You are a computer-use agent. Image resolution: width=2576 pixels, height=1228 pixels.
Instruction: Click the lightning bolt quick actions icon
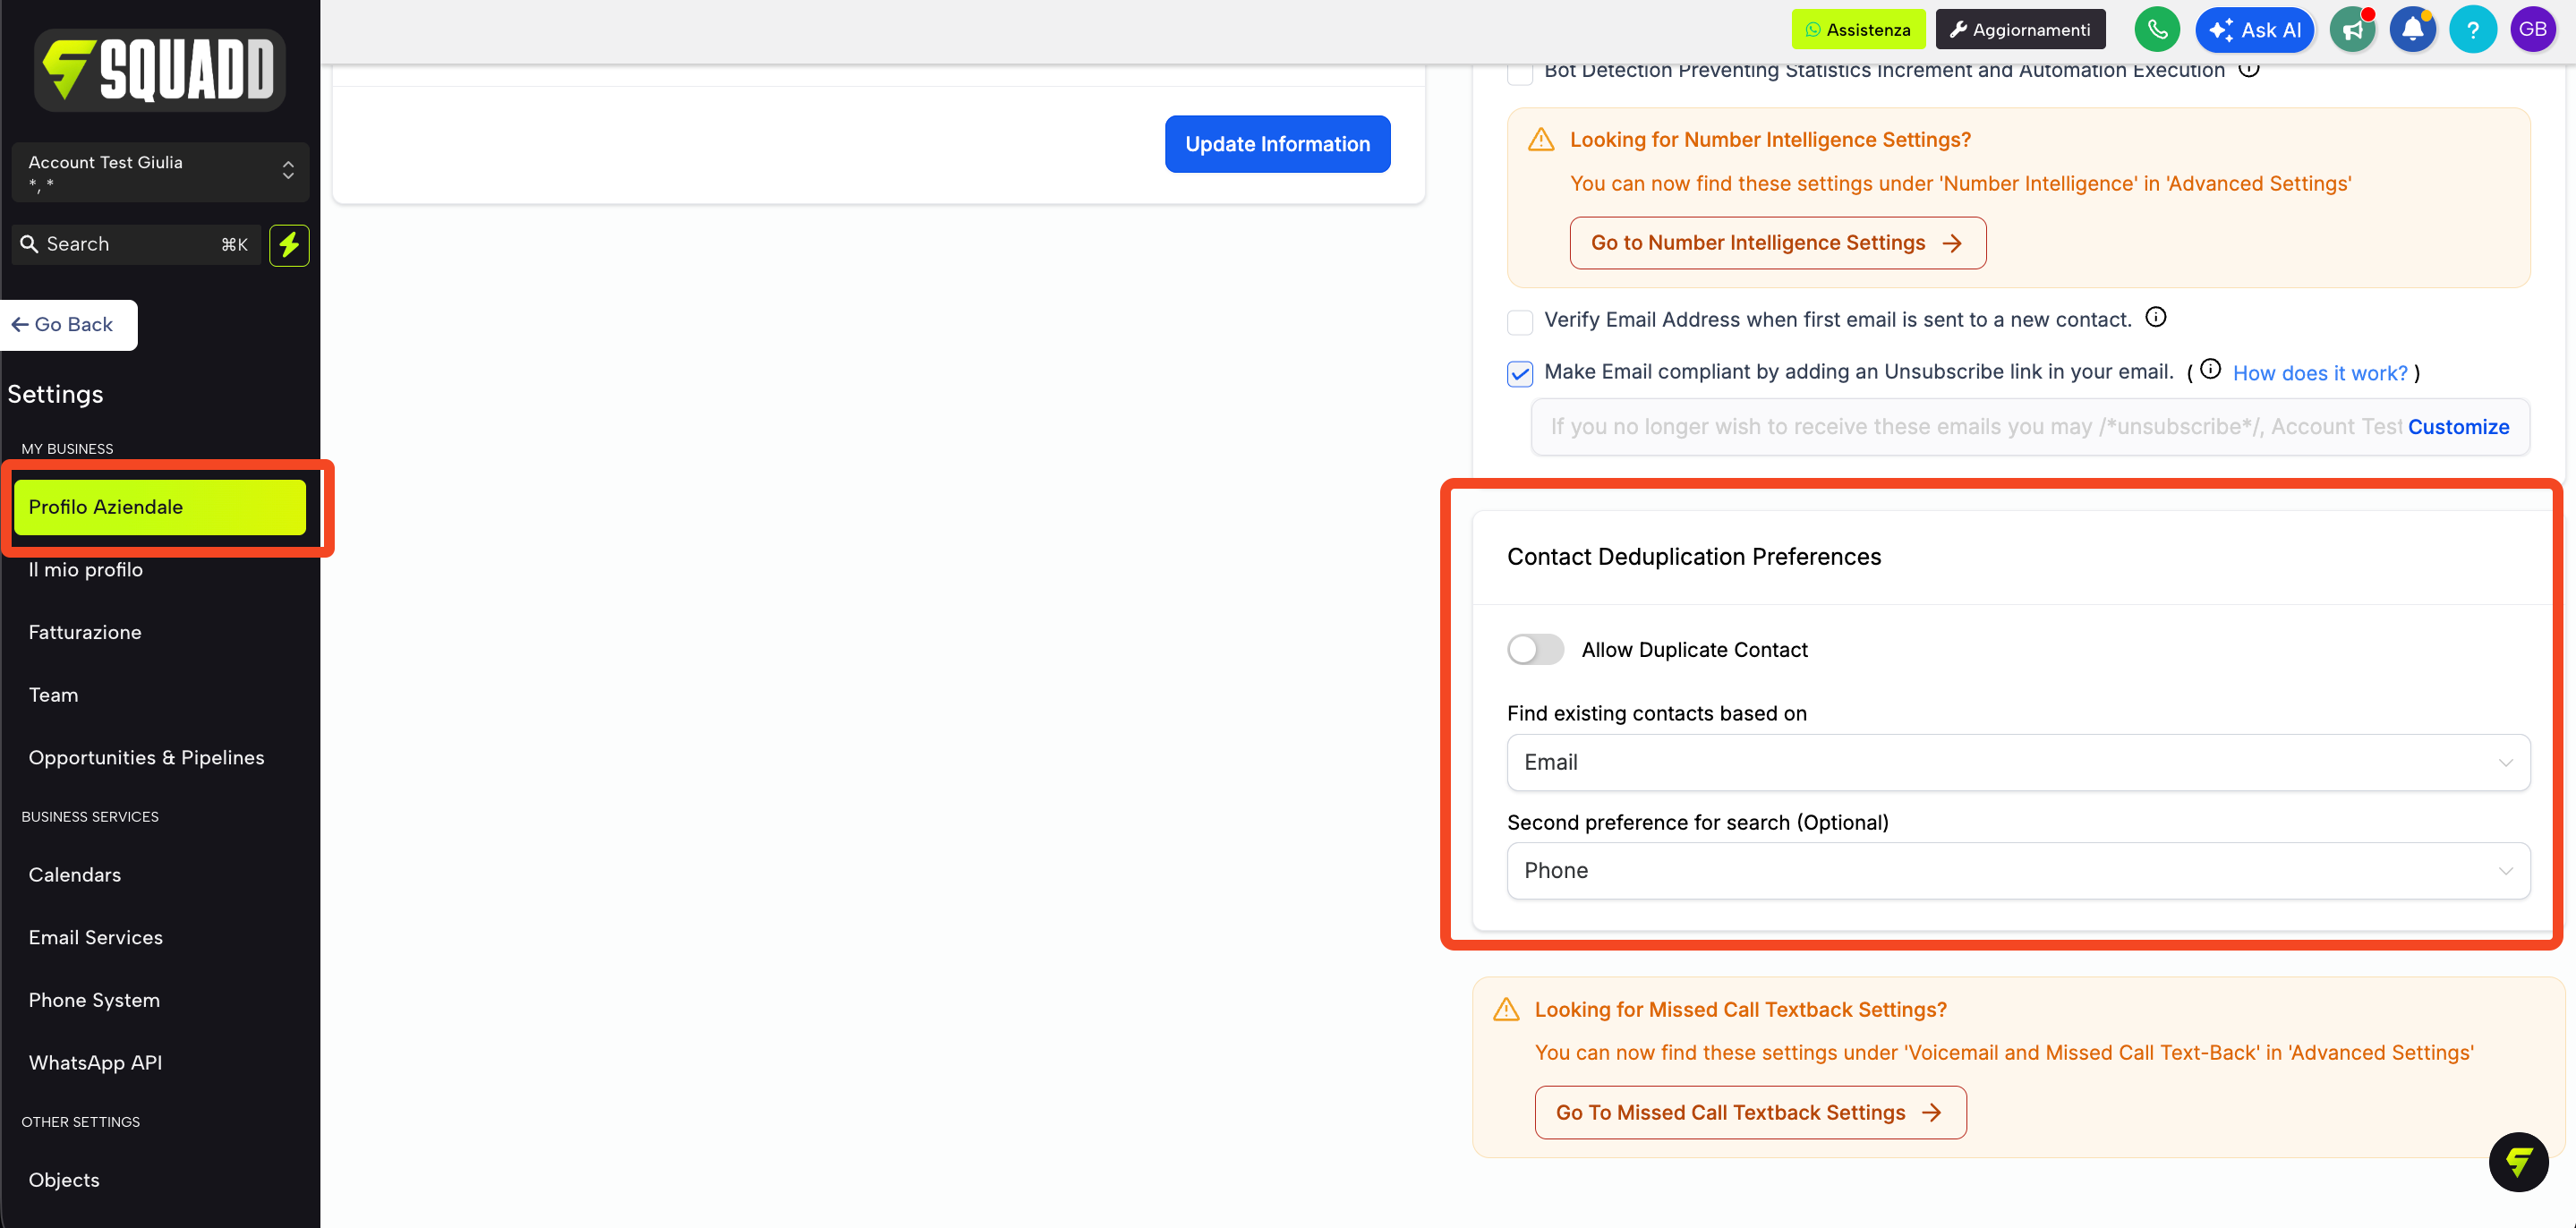point(289,245)
